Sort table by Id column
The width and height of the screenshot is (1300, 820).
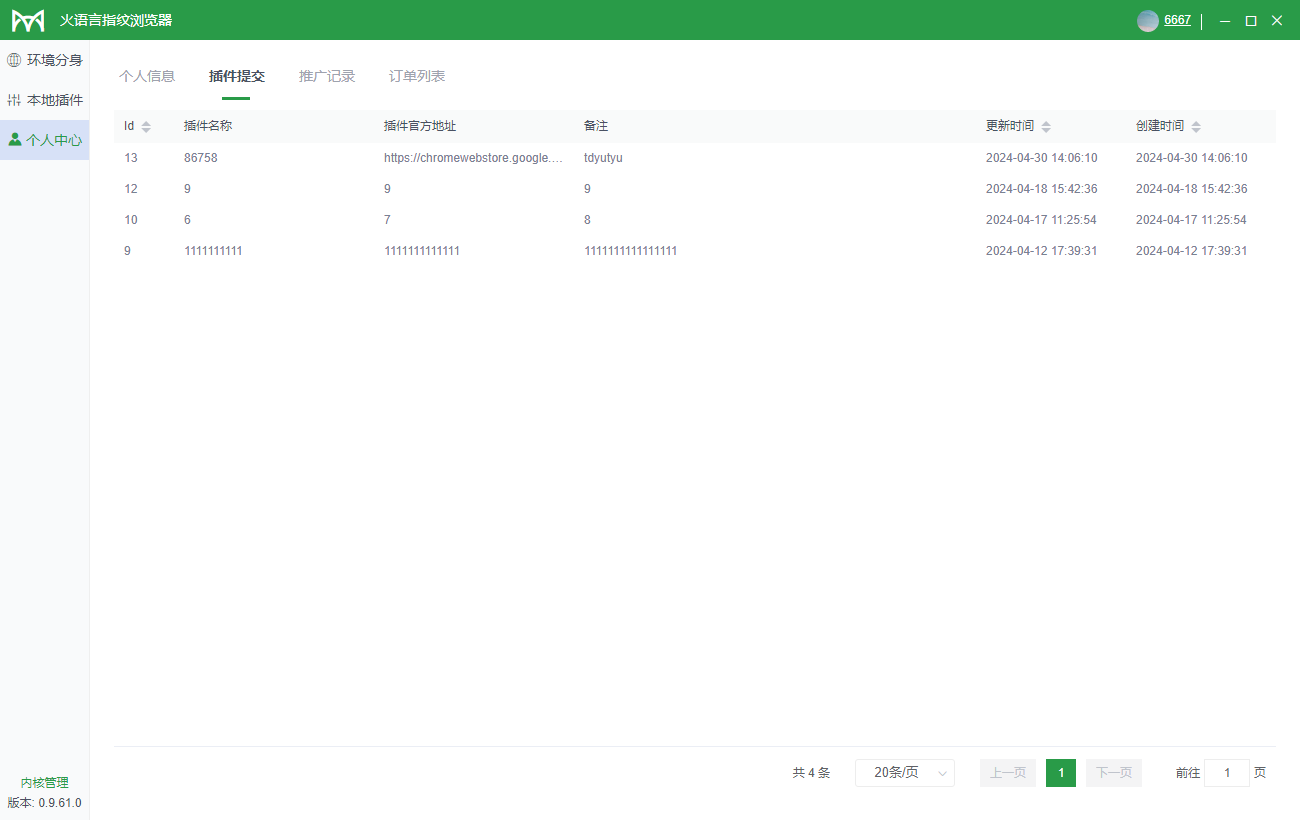146,127
